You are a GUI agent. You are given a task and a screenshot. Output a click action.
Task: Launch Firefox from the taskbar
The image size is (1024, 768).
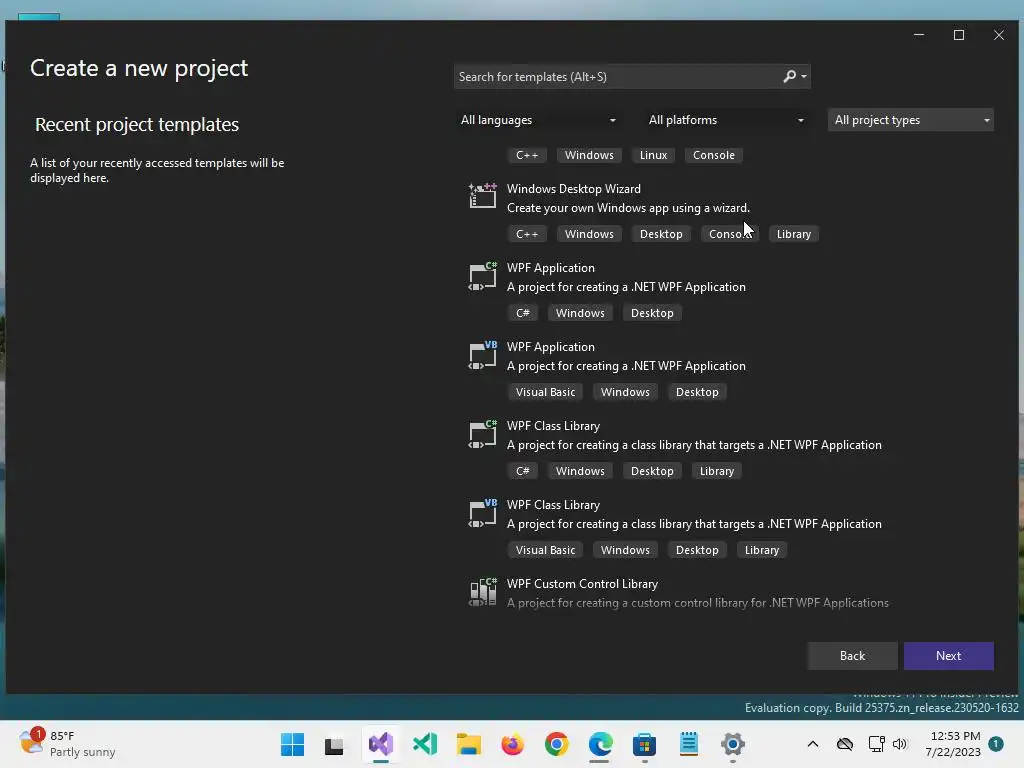click(513, 744)
